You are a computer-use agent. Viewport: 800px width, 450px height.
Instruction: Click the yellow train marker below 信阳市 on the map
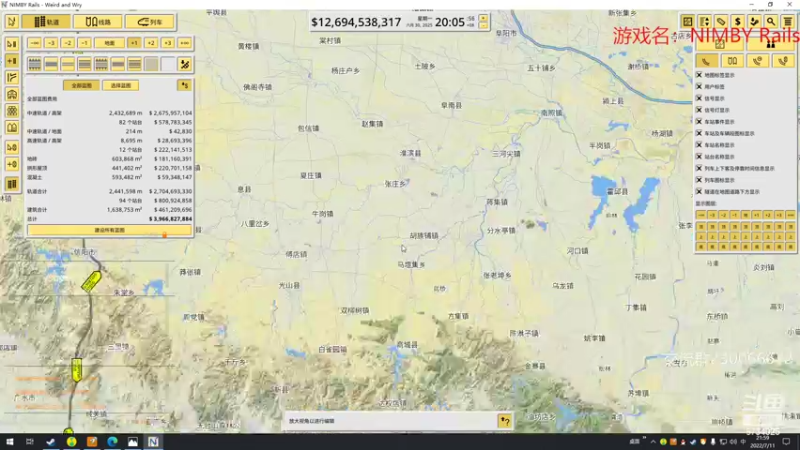pos(91,281)
